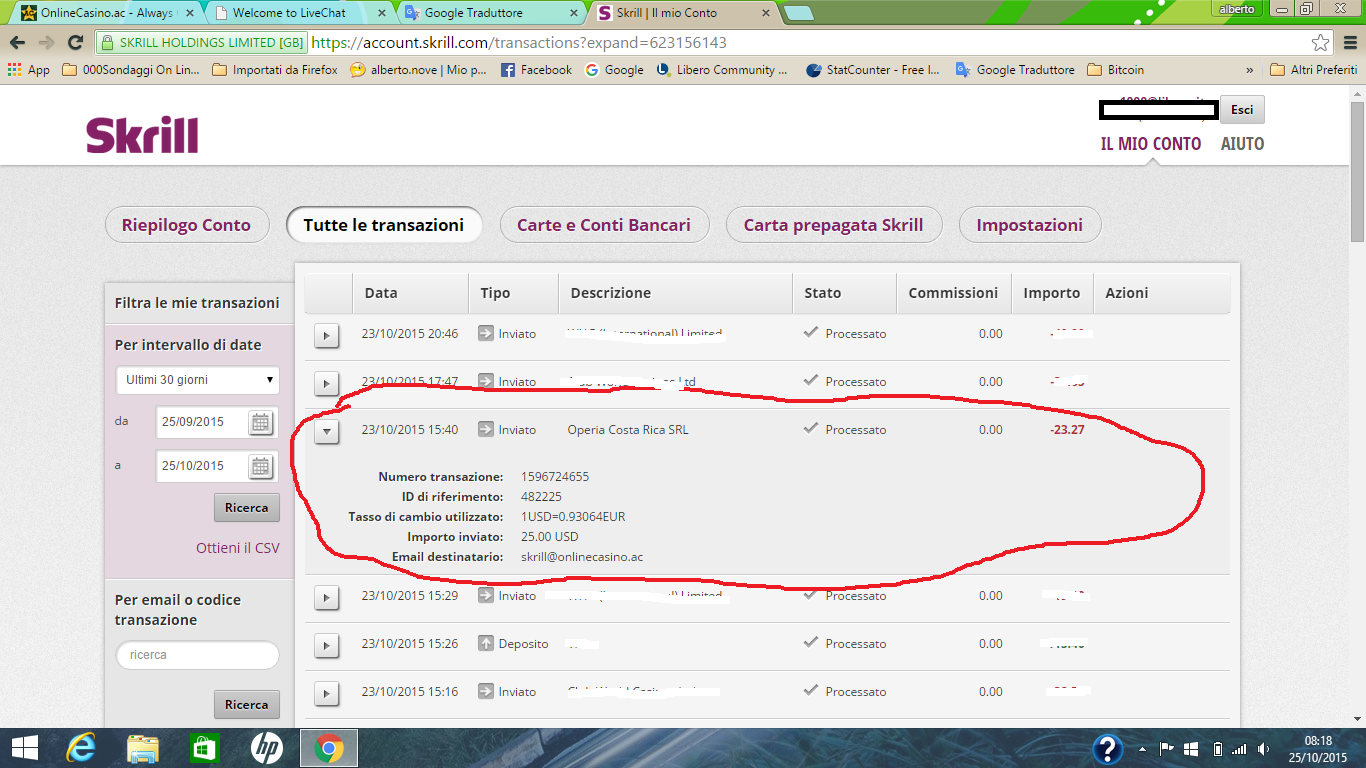Collapse the 23/10/2015 15:40 transaction details

[x=327, y=431]
